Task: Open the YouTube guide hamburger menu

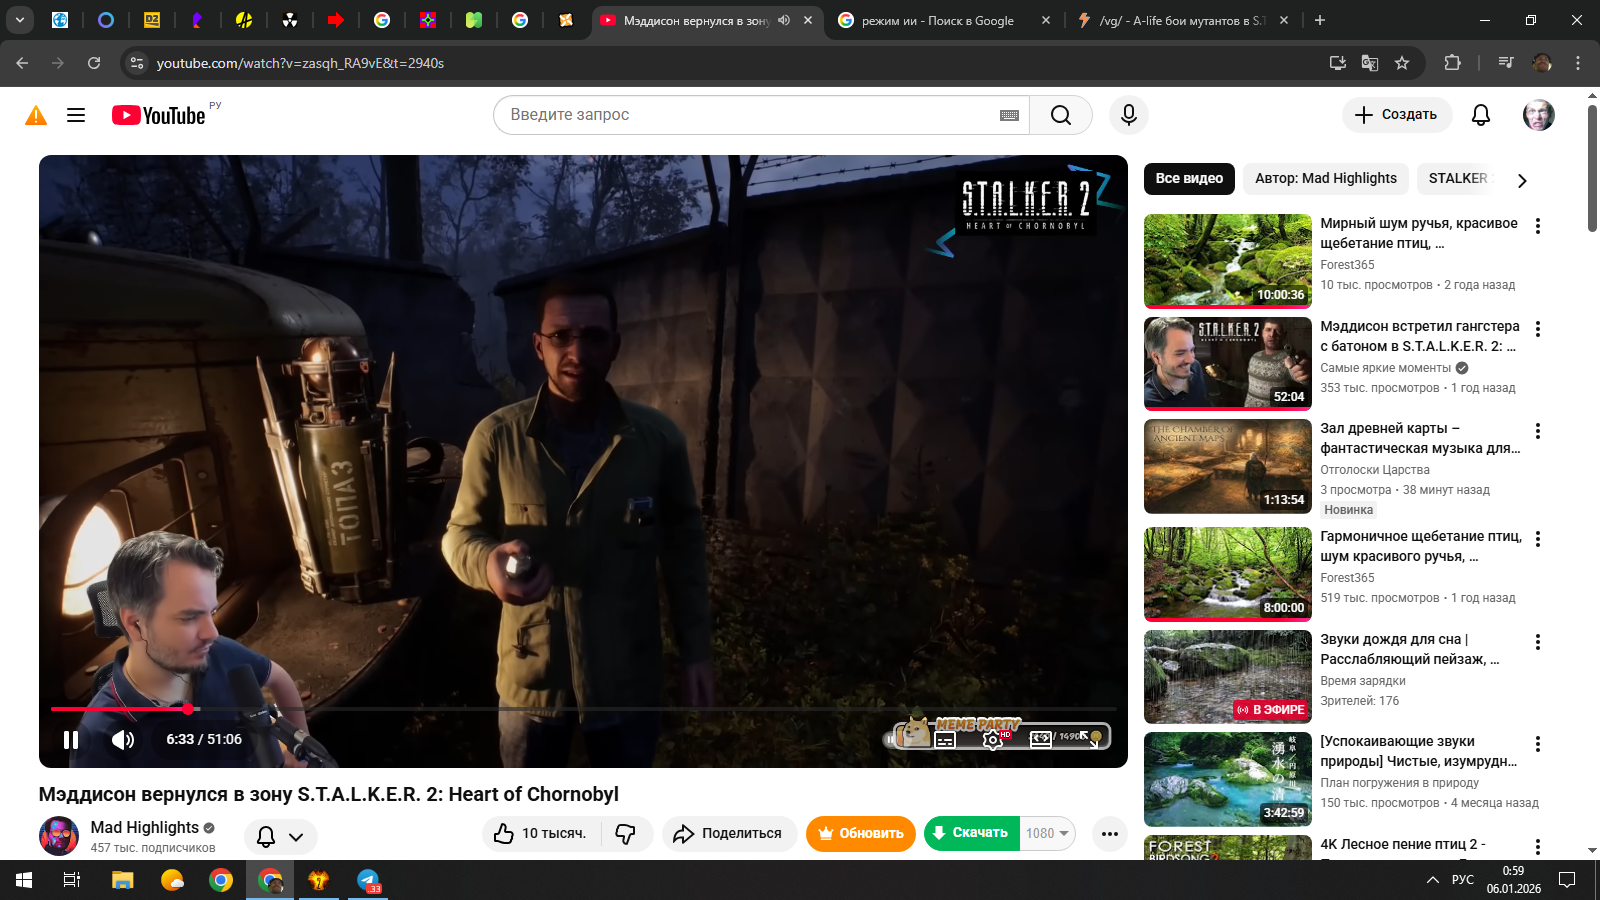Action: click(76, 115)
